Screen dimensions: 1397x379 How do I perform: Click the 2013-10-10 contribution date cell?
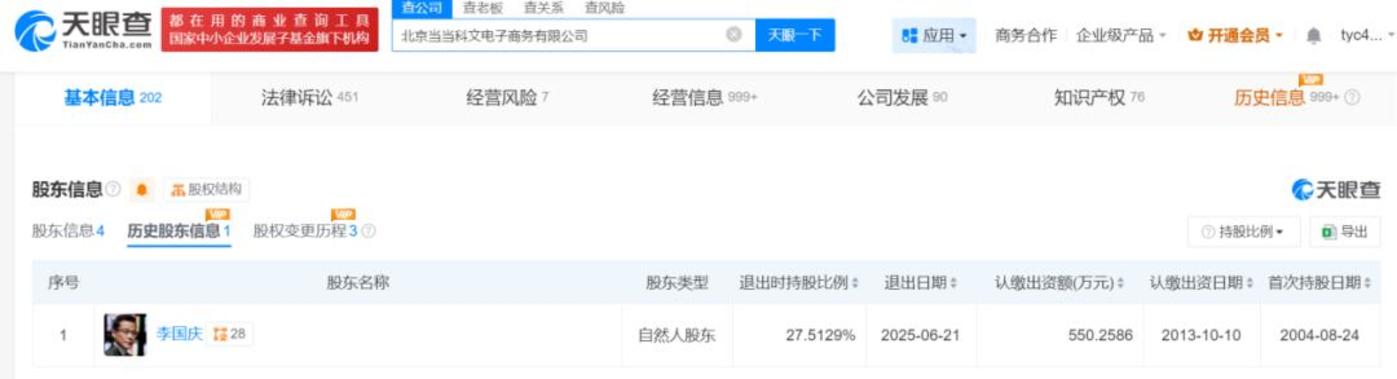tap(1201, 335)
